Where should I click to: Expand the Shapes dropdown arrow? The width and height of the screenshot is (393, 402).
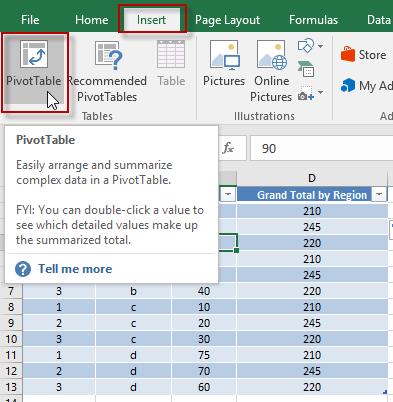pos(320,46)
